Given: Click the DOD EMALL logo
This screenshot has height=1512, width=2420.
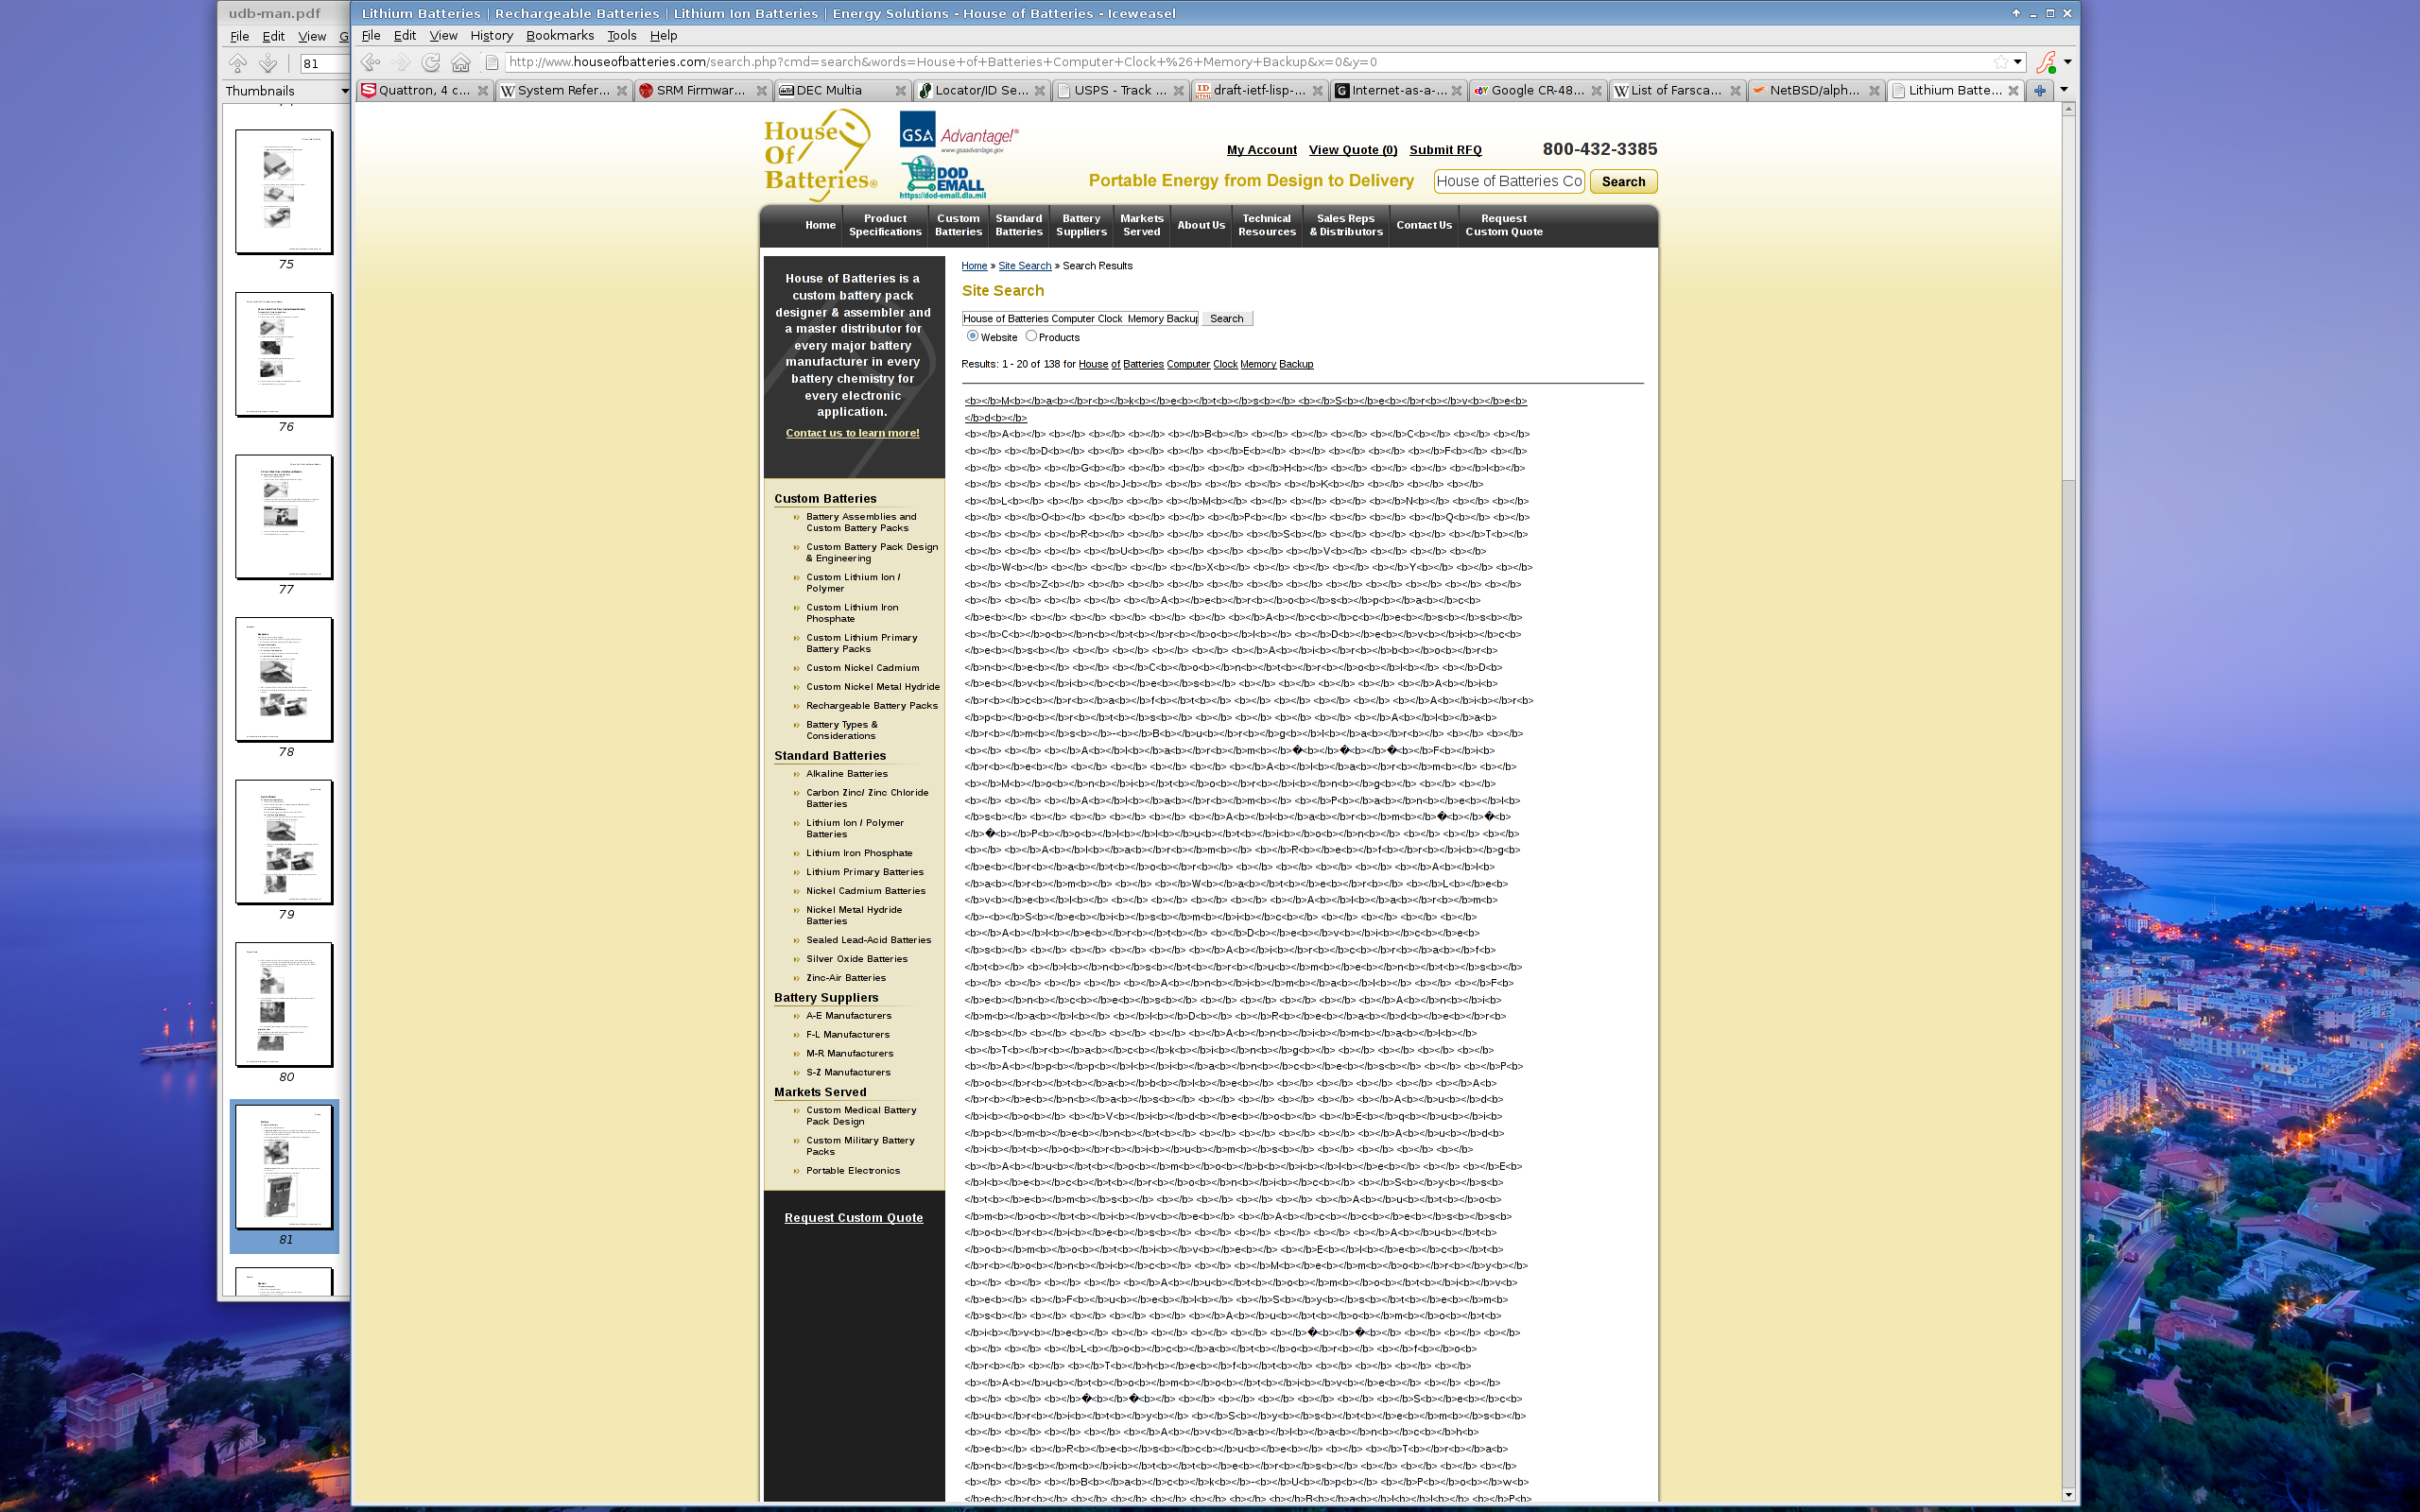Looking at the screenshot, I should [942, 178].
